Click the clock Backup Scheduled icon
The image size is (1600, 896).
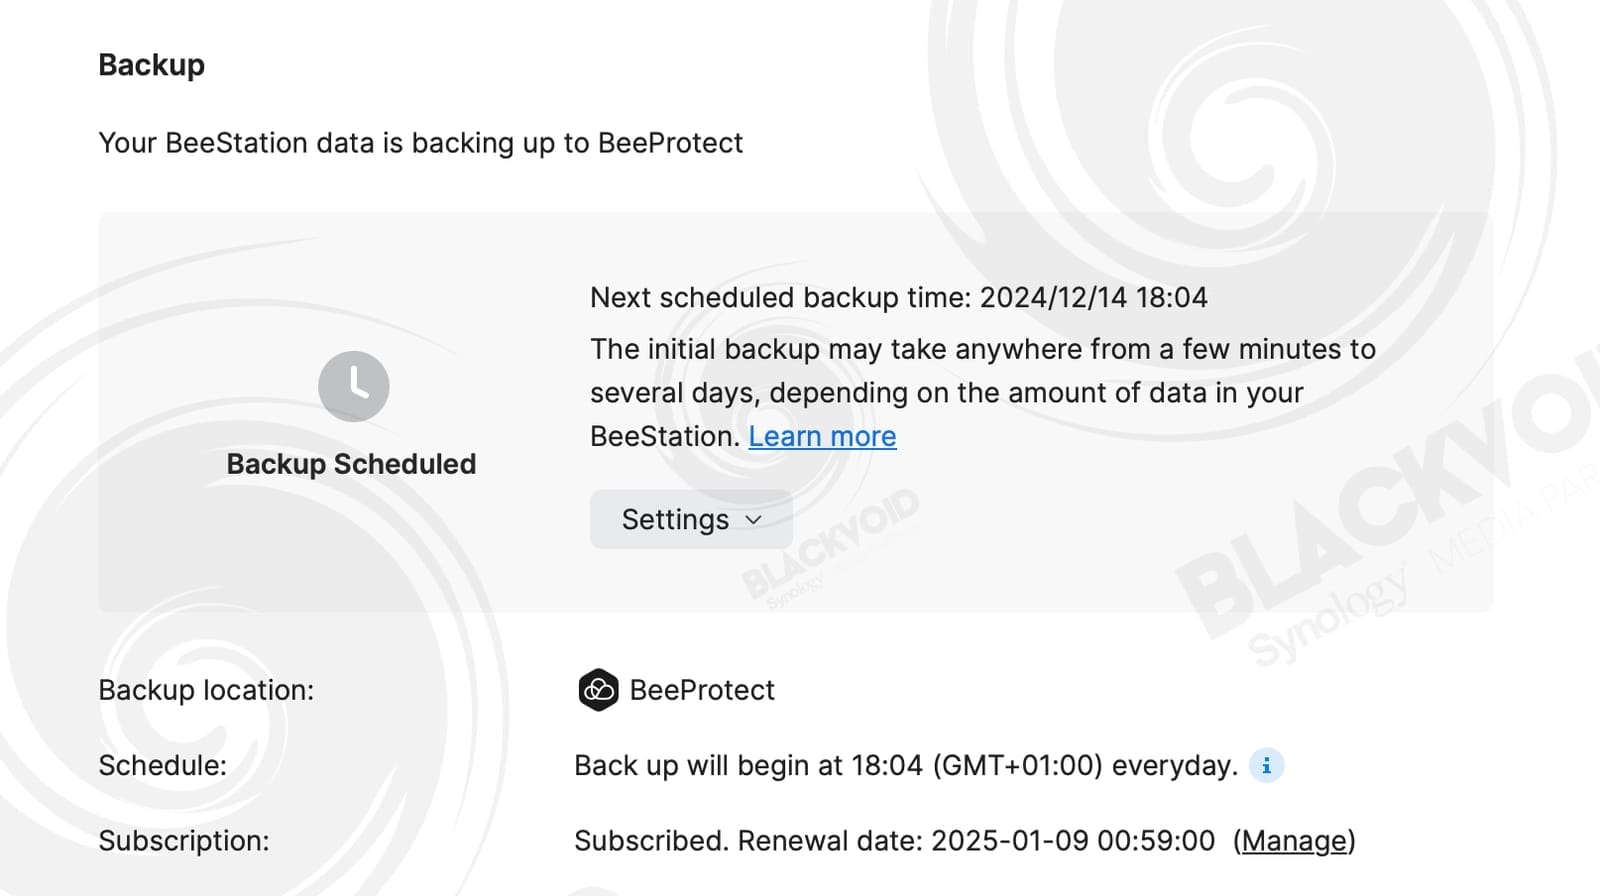[x=353, y=386]
